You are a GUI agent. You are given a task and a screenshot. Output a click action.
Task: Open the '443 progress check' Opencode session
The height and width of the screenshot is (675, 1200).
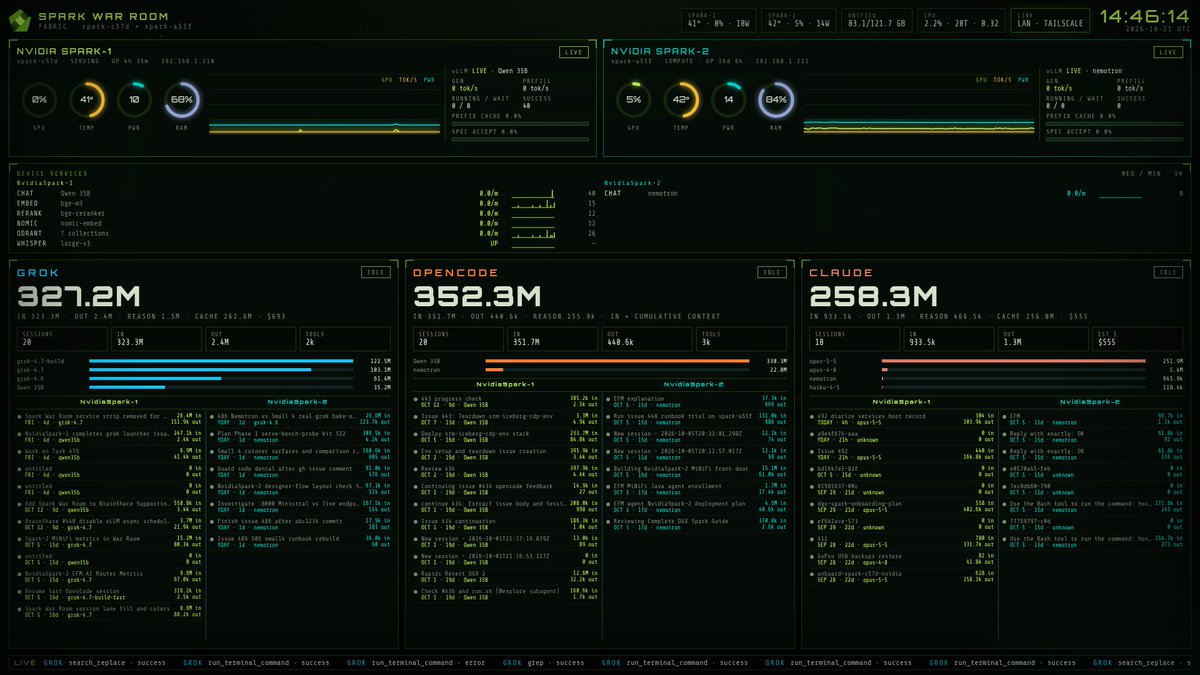(x=504, y=400)
